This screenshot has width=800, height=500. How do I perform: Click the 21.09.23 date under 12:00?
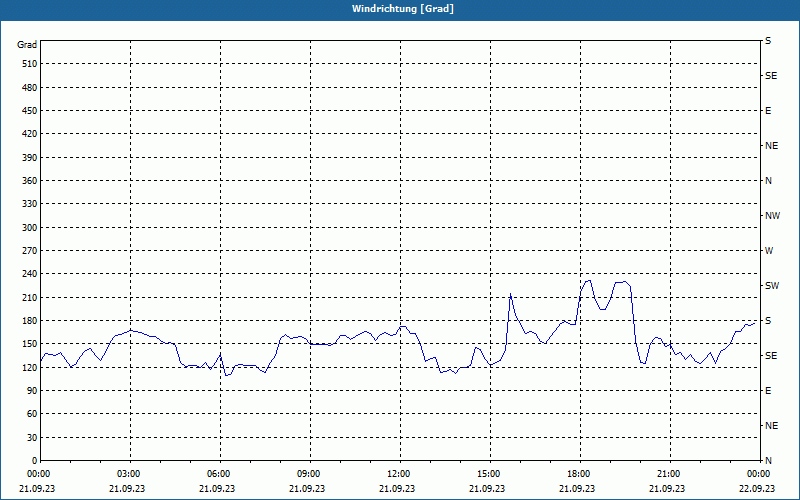(x=397, y=489)
